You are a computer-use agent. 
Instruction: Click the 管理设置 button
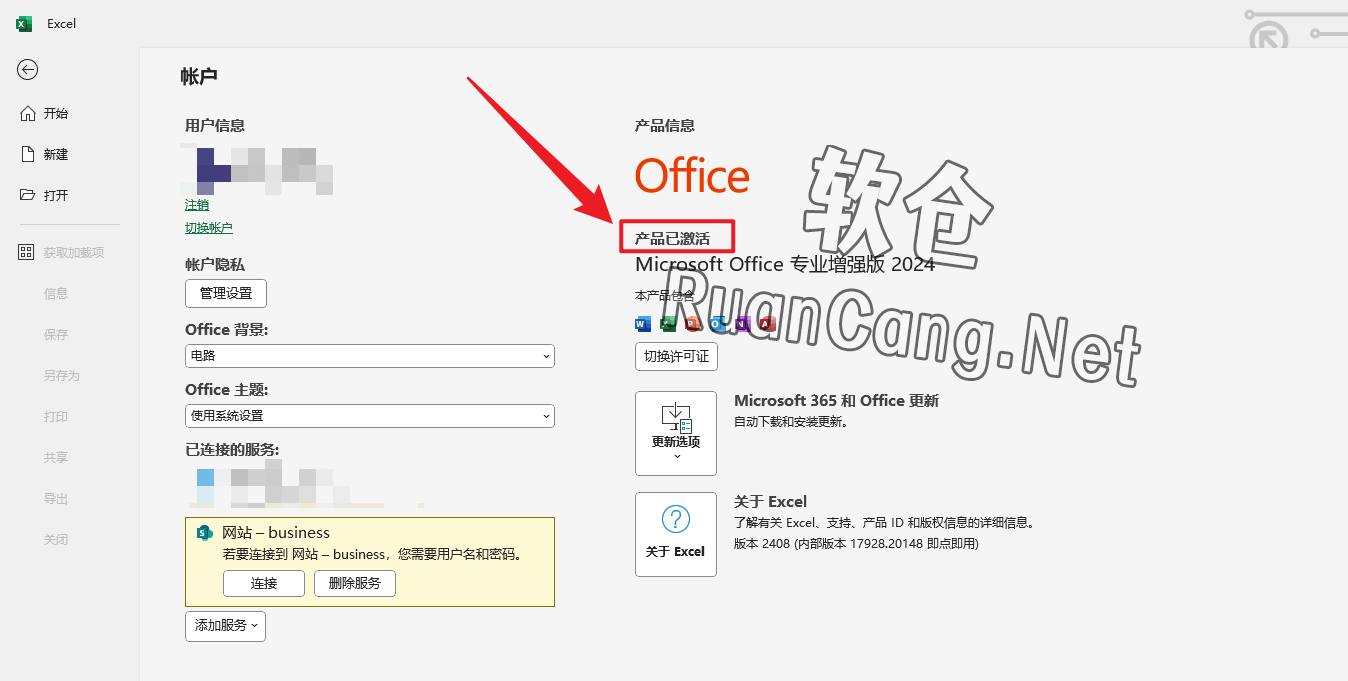click(x=226, y=293)
